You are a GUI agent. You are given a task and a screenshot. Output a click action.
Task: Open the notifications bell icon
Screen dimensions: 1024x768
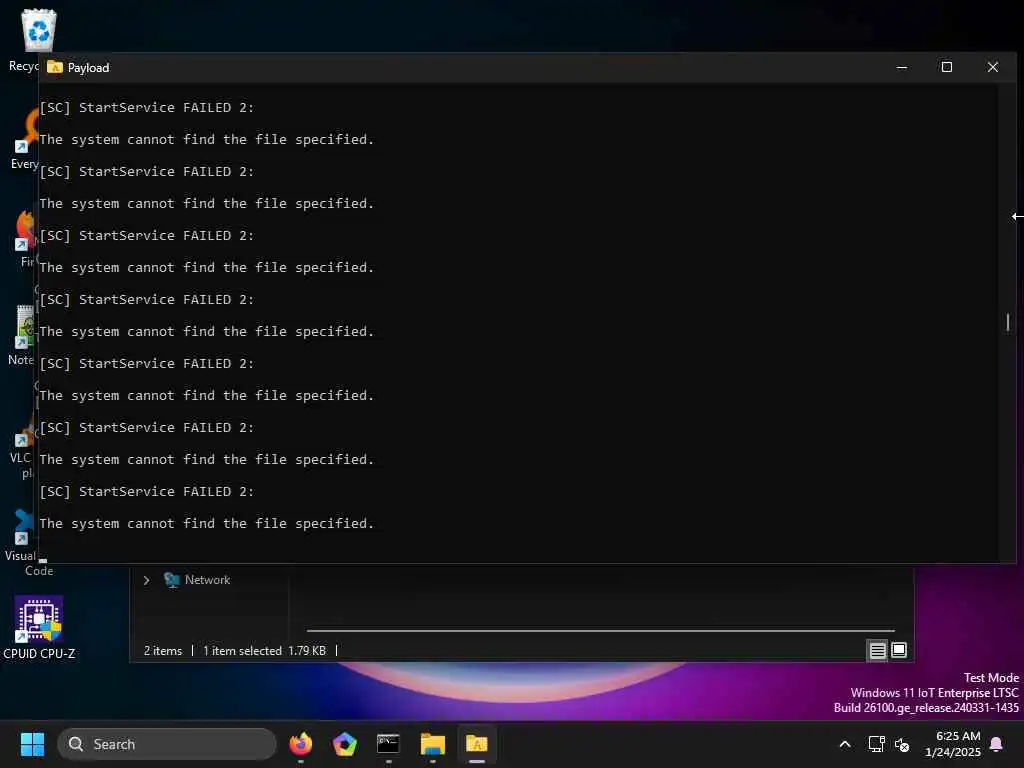pyautogui.click(x=997, y=744)
